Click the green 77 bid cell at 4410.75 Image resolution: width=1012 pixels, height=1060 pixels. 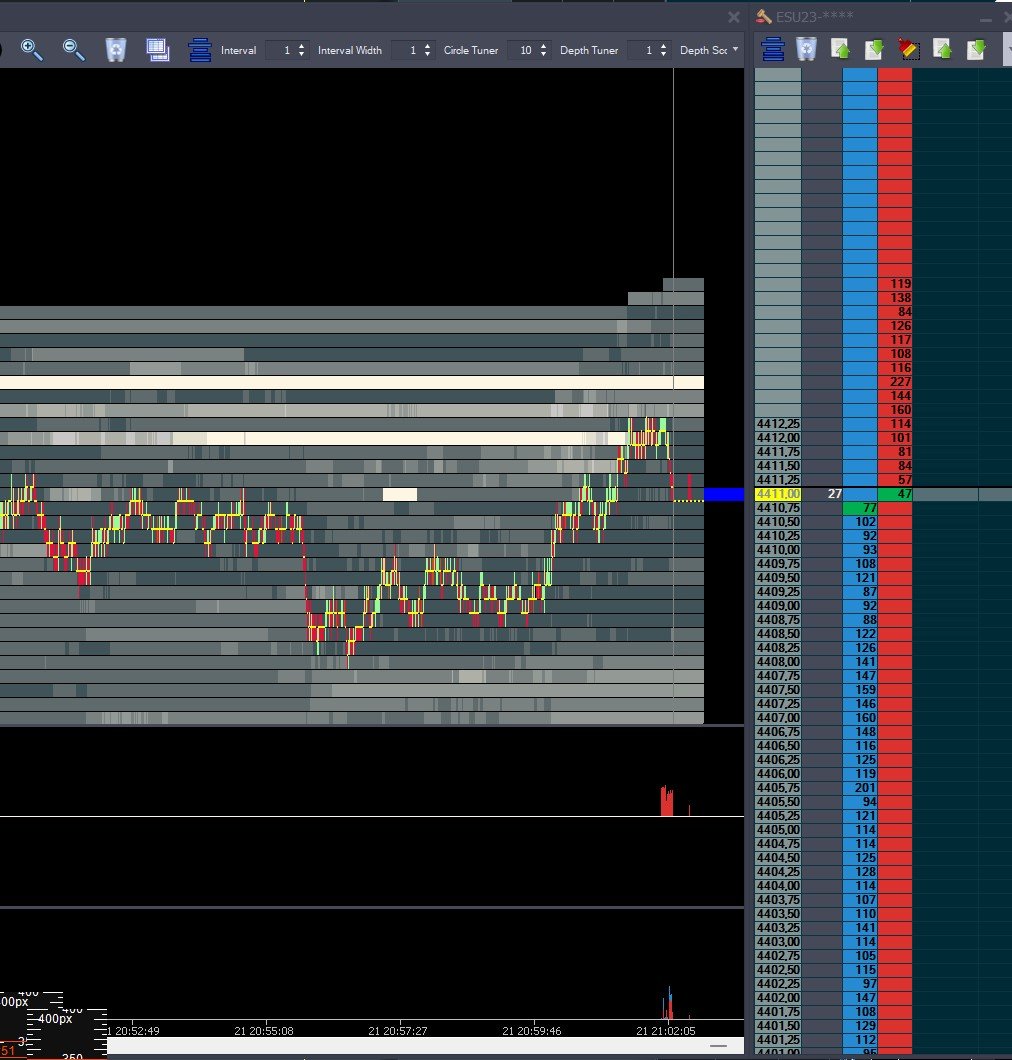pos(857,508)
